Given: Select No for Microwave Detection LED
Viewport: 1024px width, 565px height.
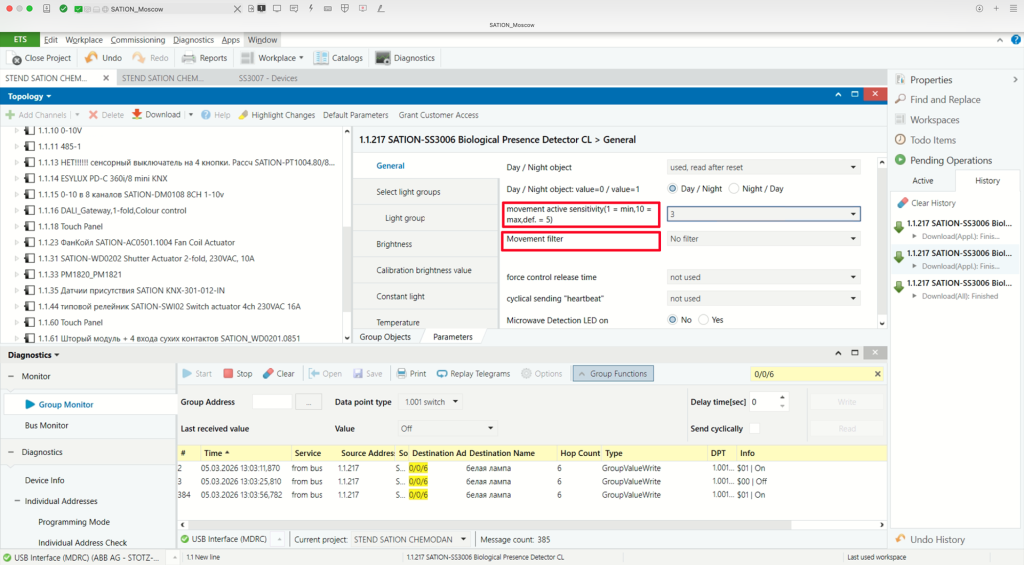Looking at the screenshot, I should click(673, 320).
